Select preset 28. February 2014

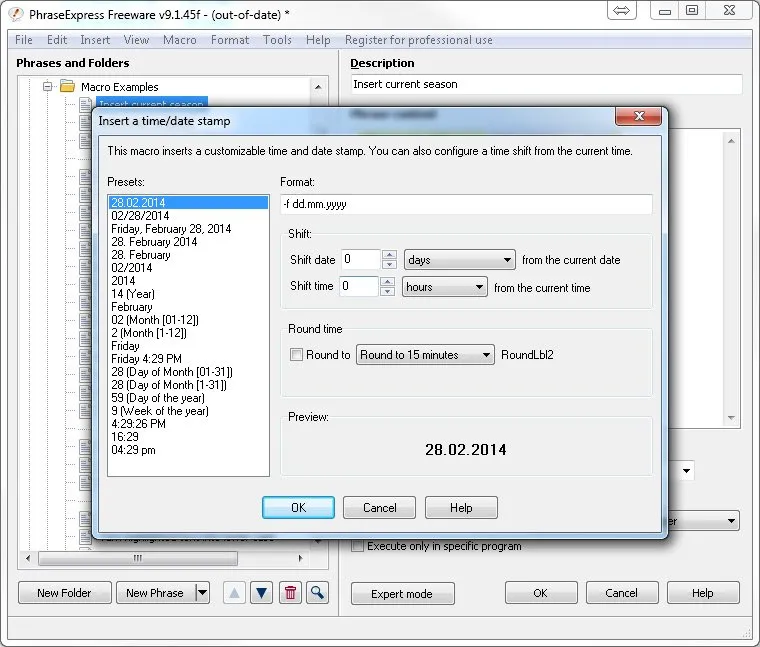click(188, 242)
